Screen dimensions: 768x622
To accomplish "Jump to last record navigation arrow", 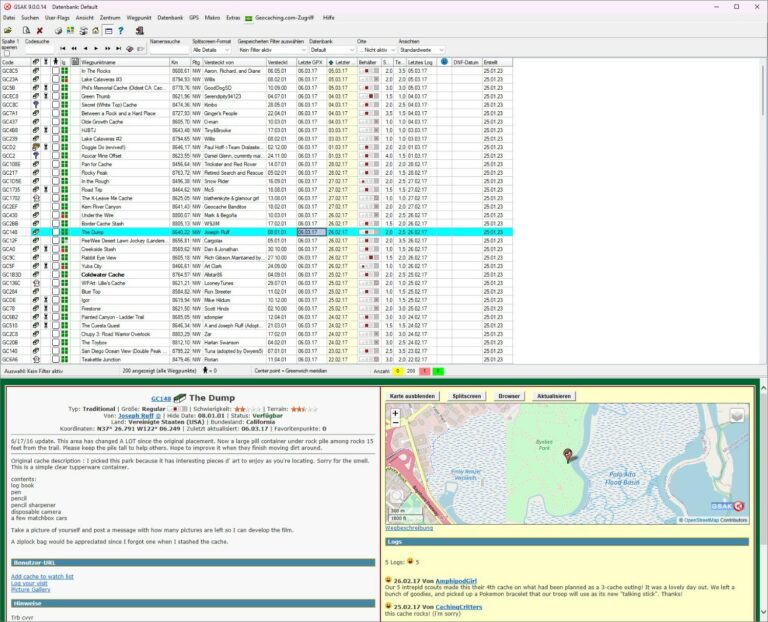I will pos(119,49).
